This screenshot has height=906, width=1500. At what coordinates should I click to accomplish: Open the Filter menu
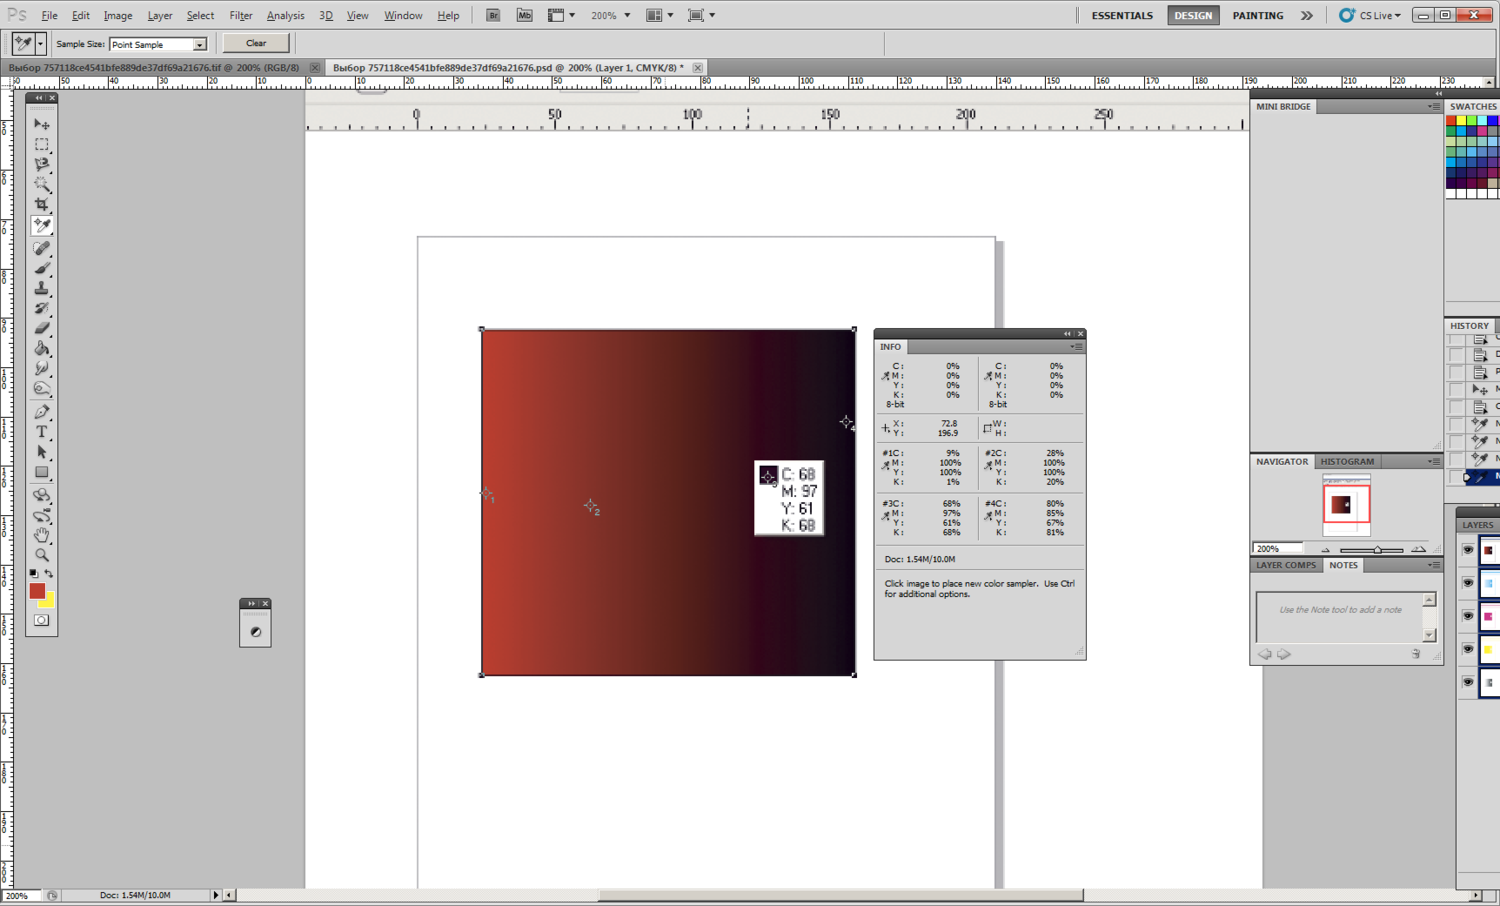click(x=240, y=16)
